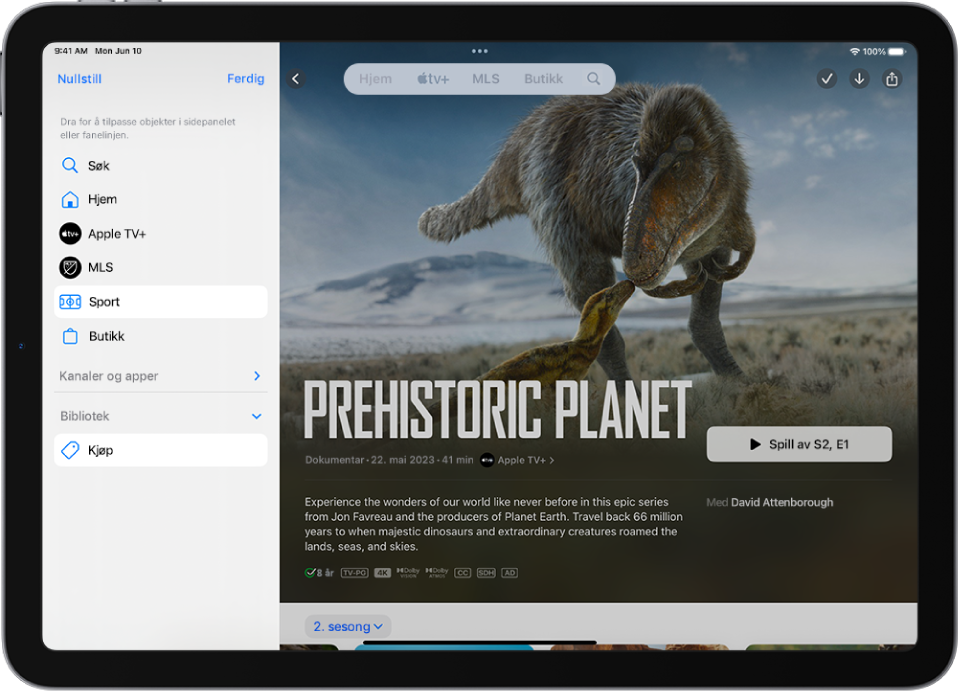Tap the CC closed captions badge
The width and height of the screenshot is (963, 694).
pyautogui.click(x=462, y=574)
